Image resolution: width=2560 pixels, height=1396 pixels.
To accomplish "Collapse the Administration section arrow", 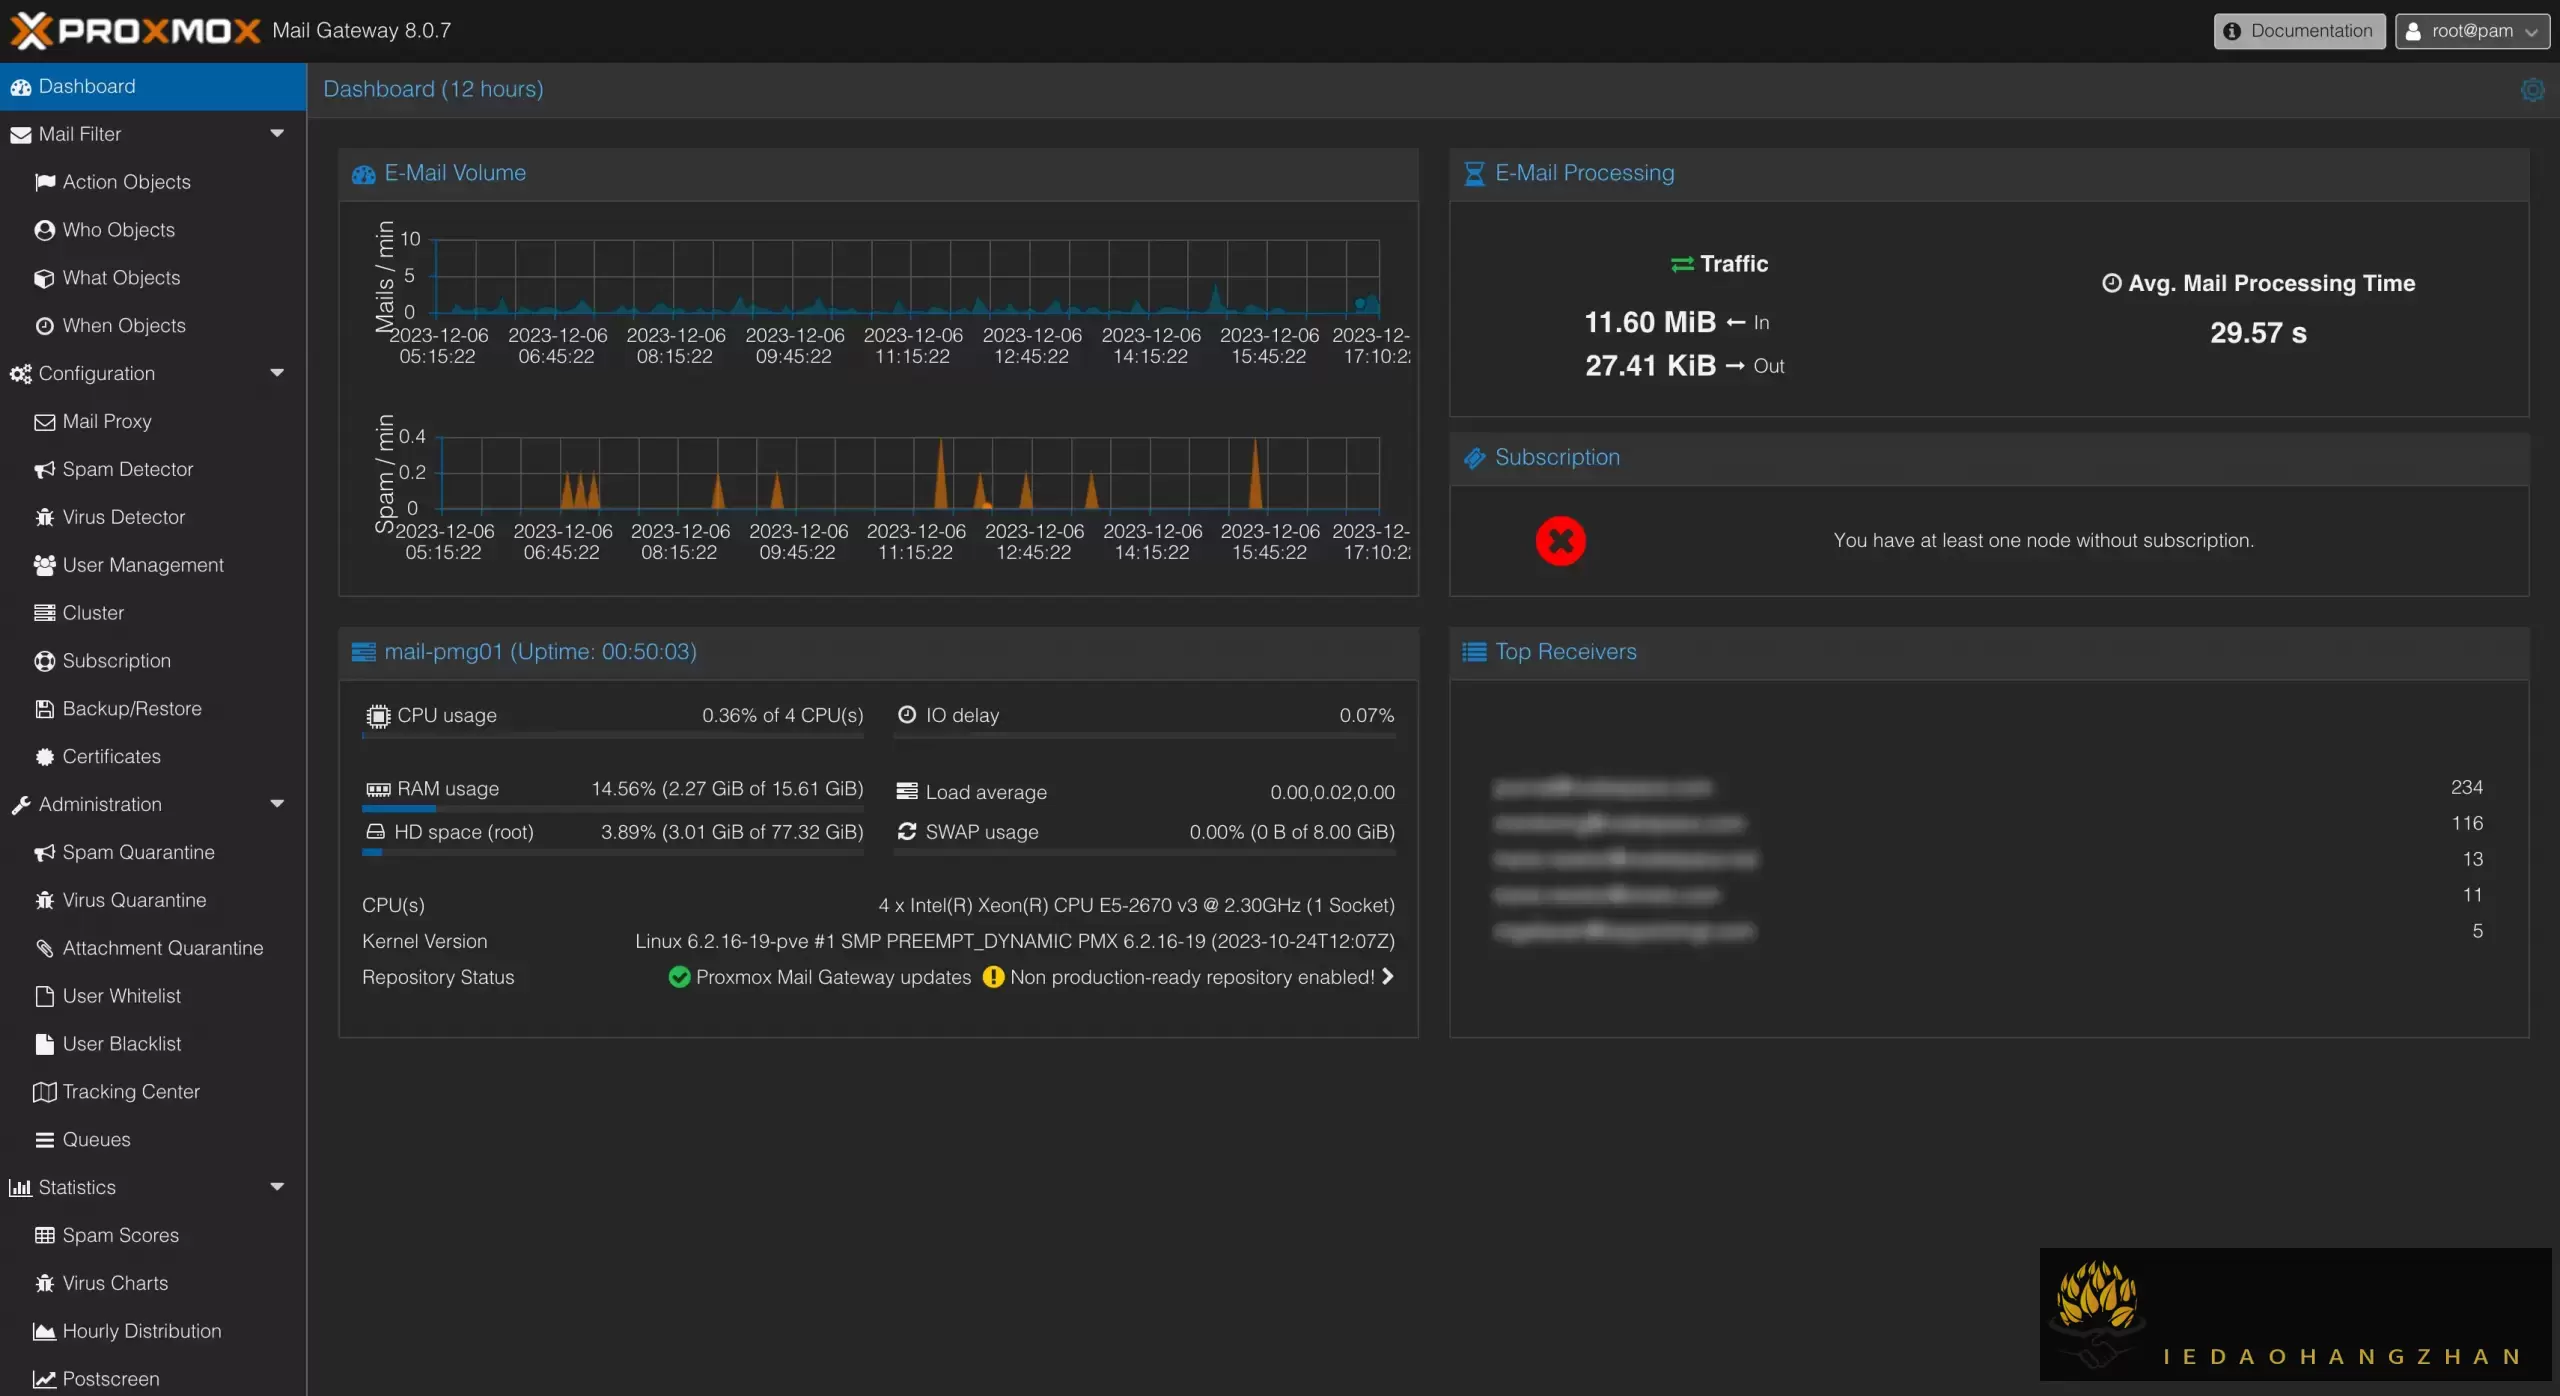I will point(277,804).
